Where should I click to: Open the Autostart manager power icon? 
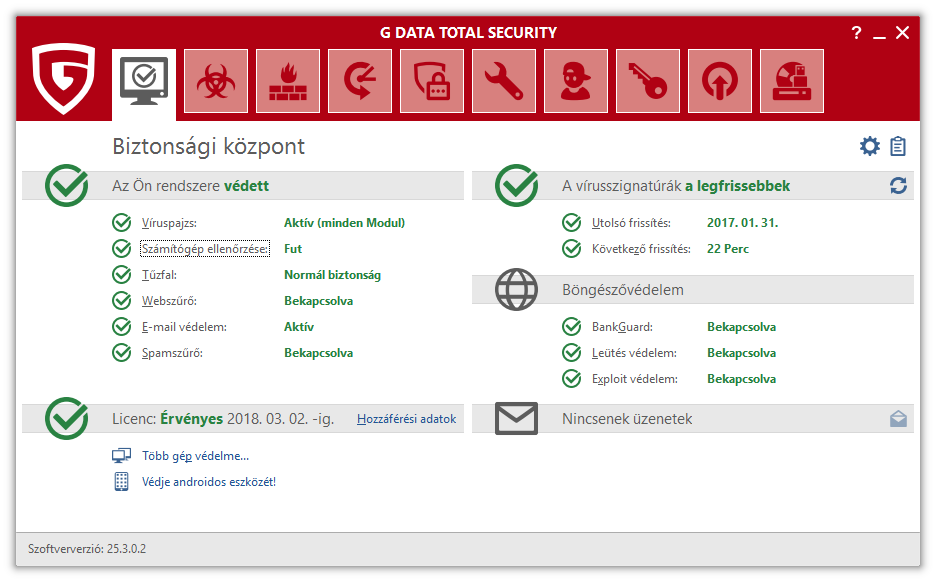(720, 81)
